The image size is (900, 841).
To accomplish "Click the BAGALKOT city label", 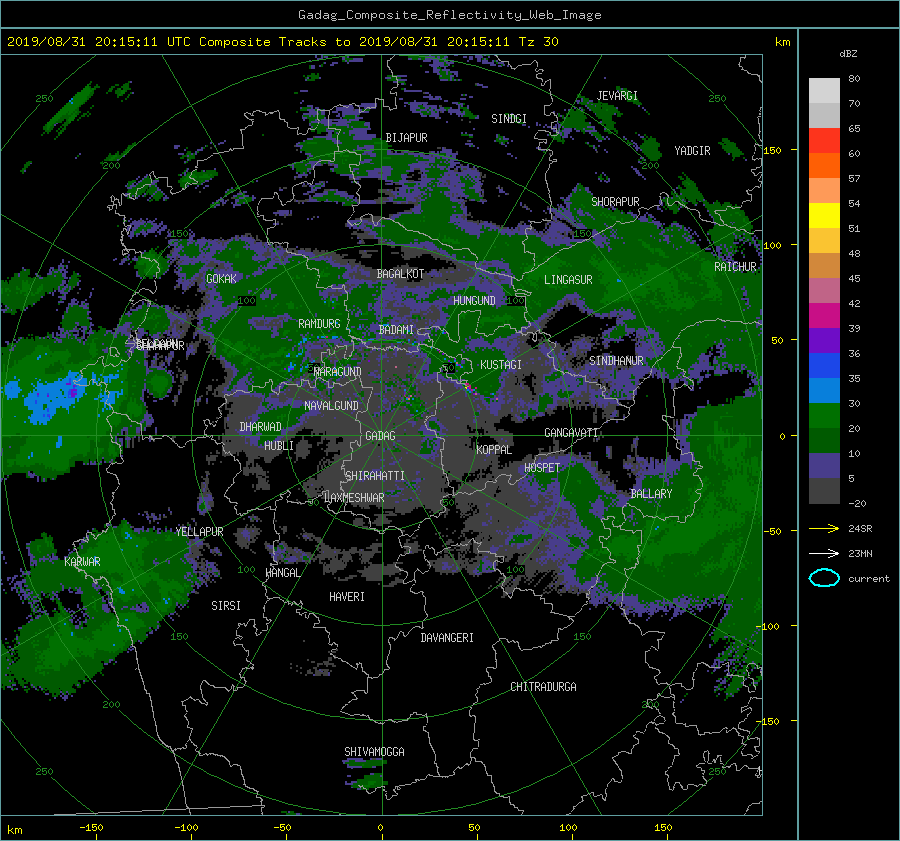I will click(400, 274).
